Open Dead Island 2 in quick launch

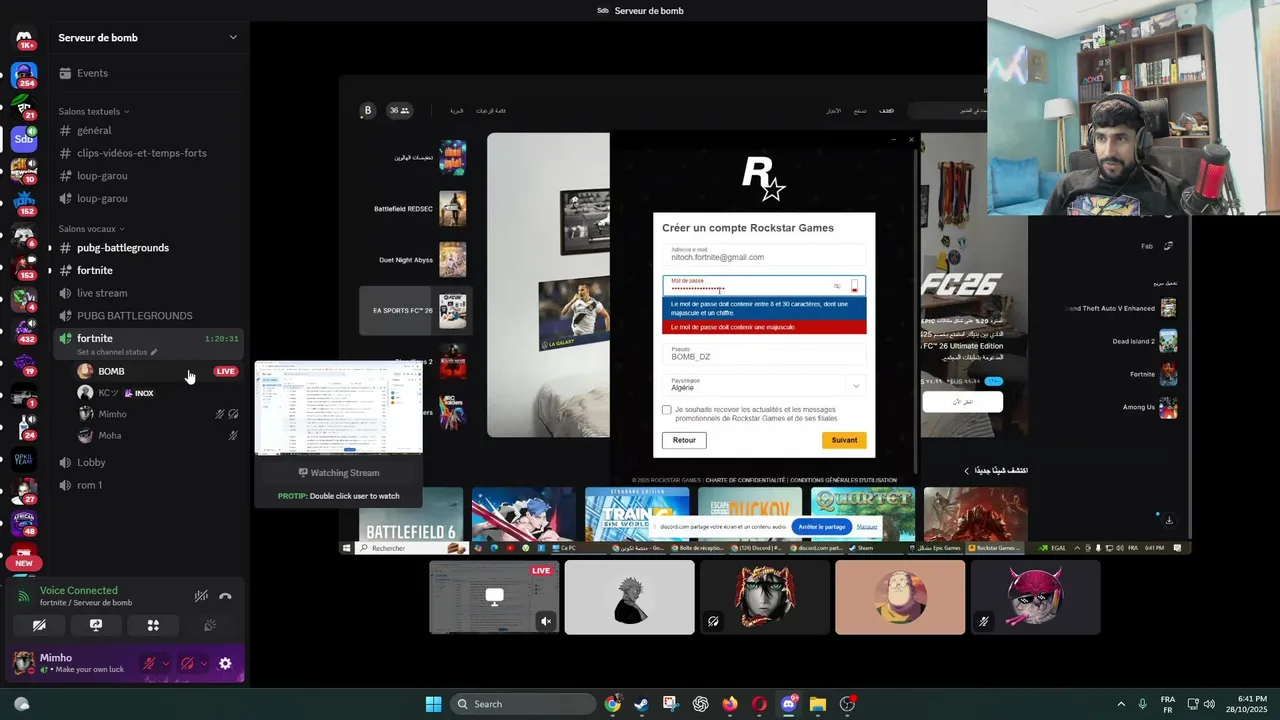click(1145, 341)
